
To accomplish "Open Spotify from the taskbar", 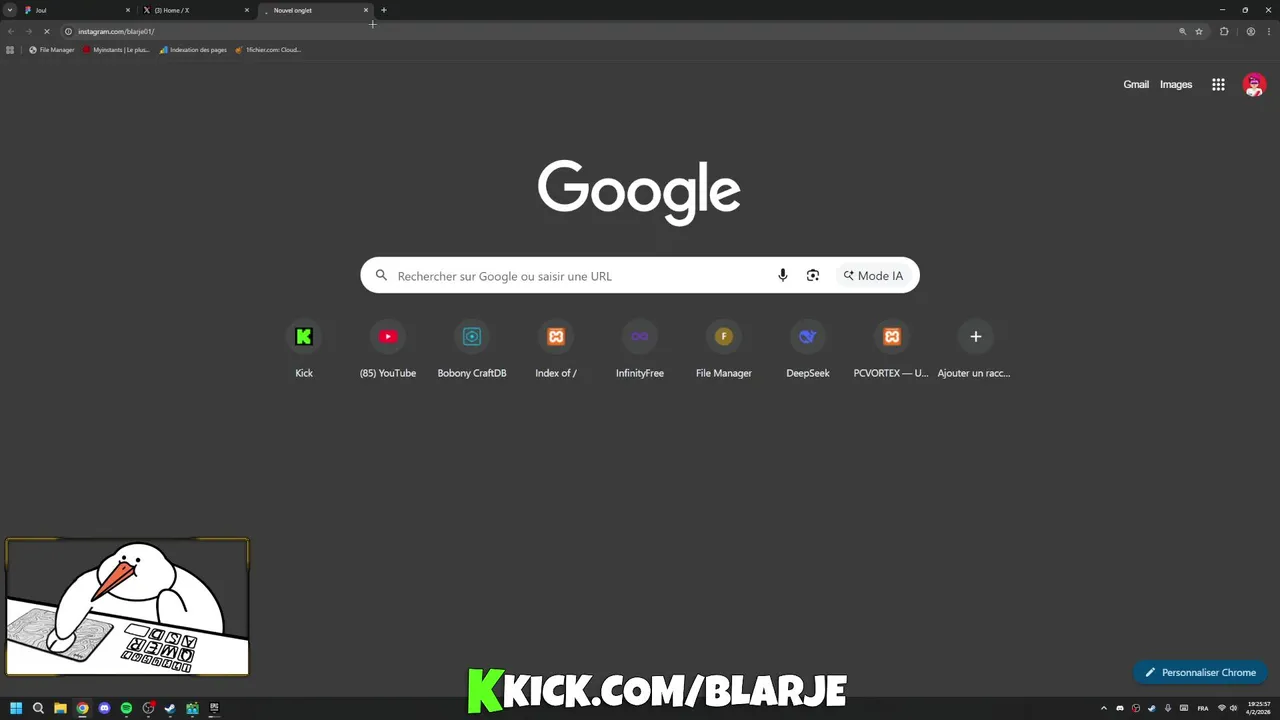I will [126, 708].
